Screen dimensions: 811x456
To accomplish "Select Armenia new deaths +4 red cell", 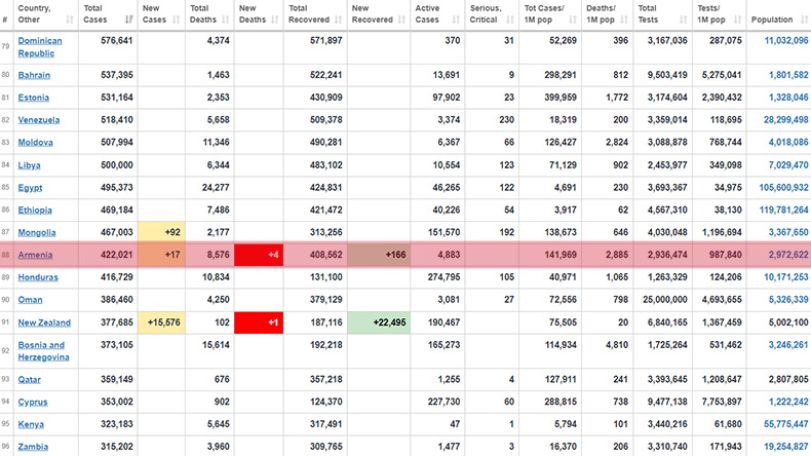I will (x=259, y=255).
